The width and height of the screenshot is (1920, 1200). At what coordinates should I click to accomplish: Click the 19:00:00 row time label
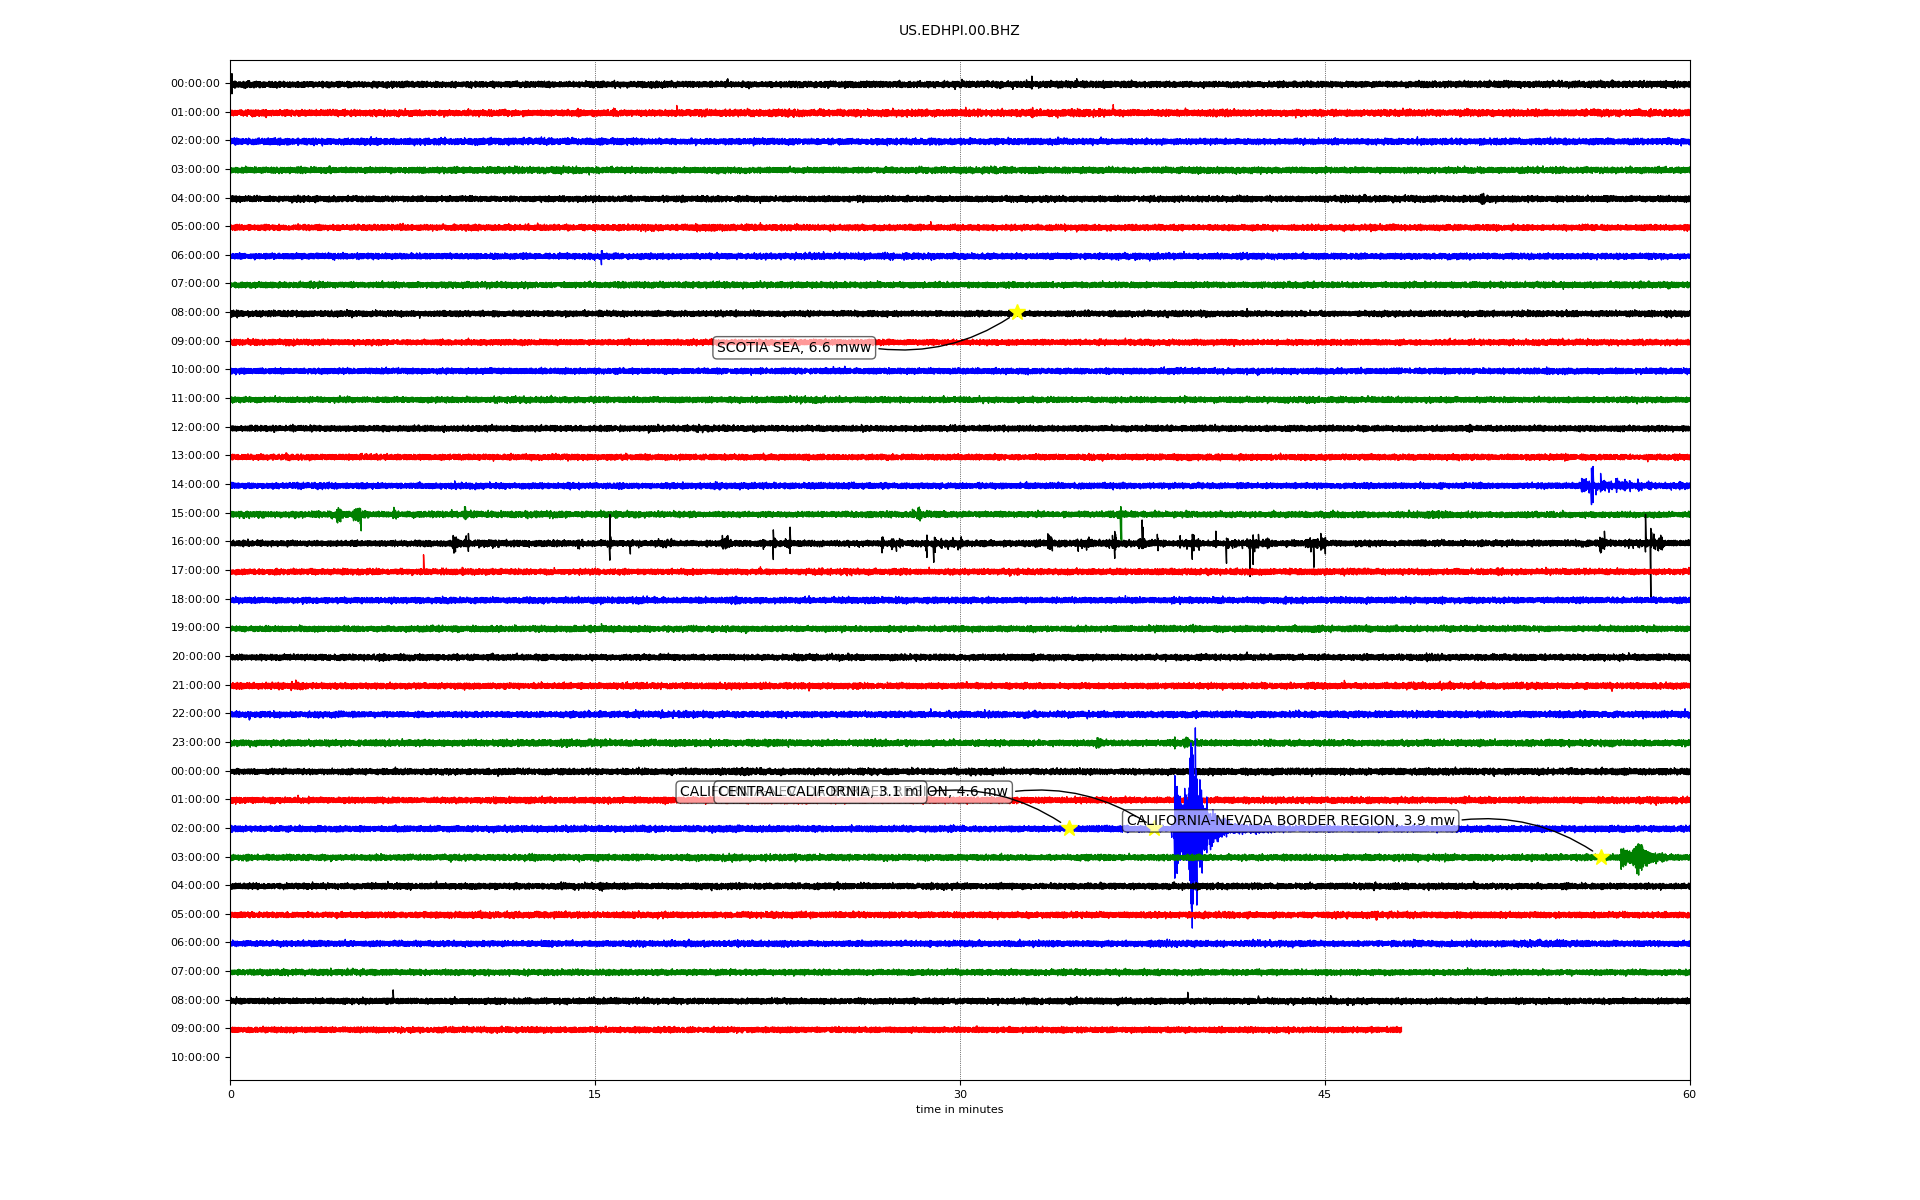195,628
